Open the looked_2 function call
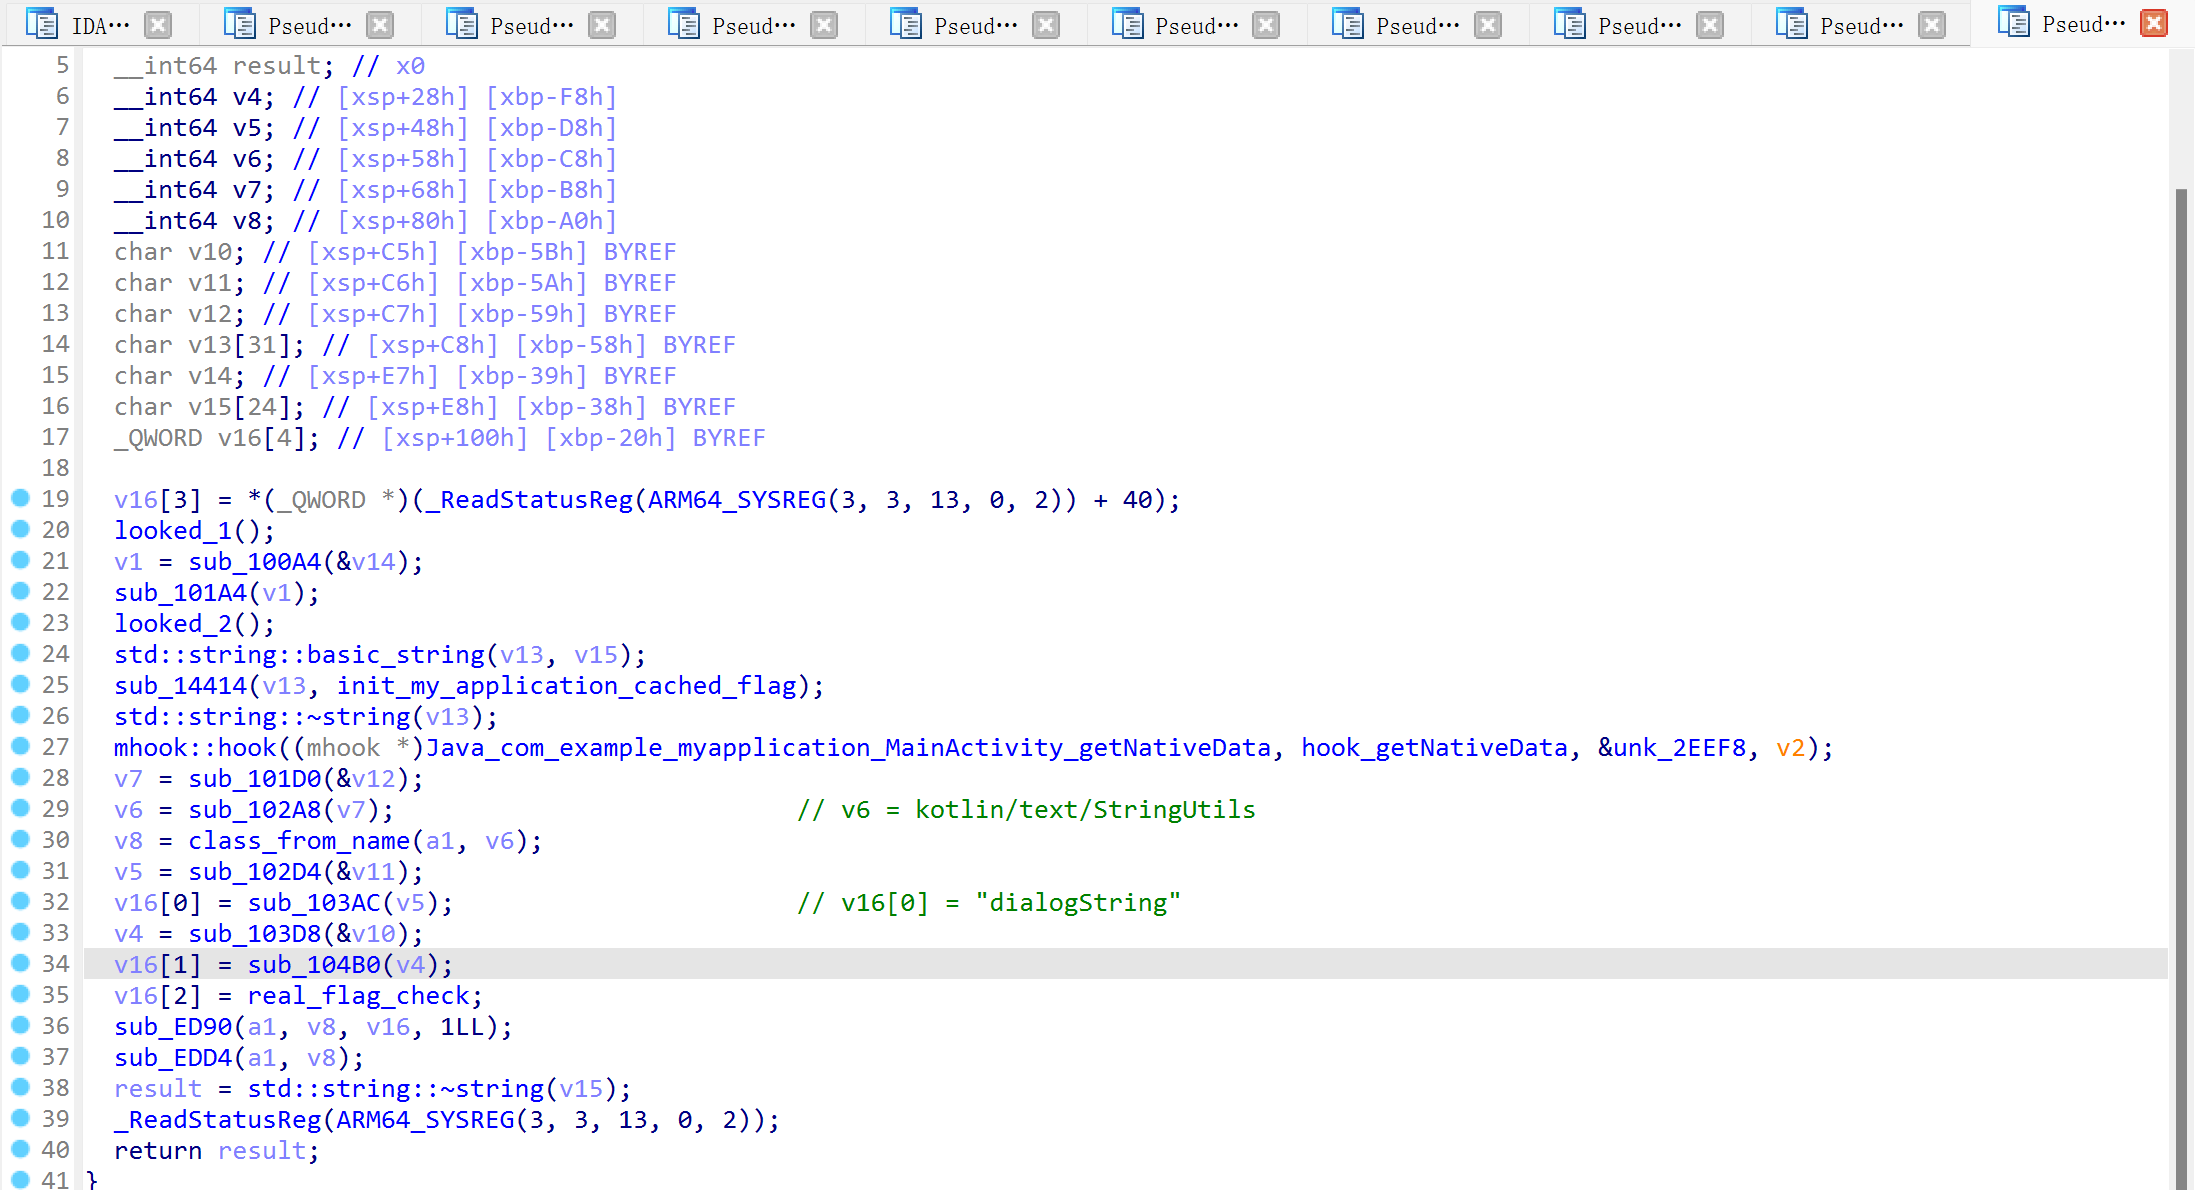Screen dimensions: 2195x1190 [x=173, y=624]
